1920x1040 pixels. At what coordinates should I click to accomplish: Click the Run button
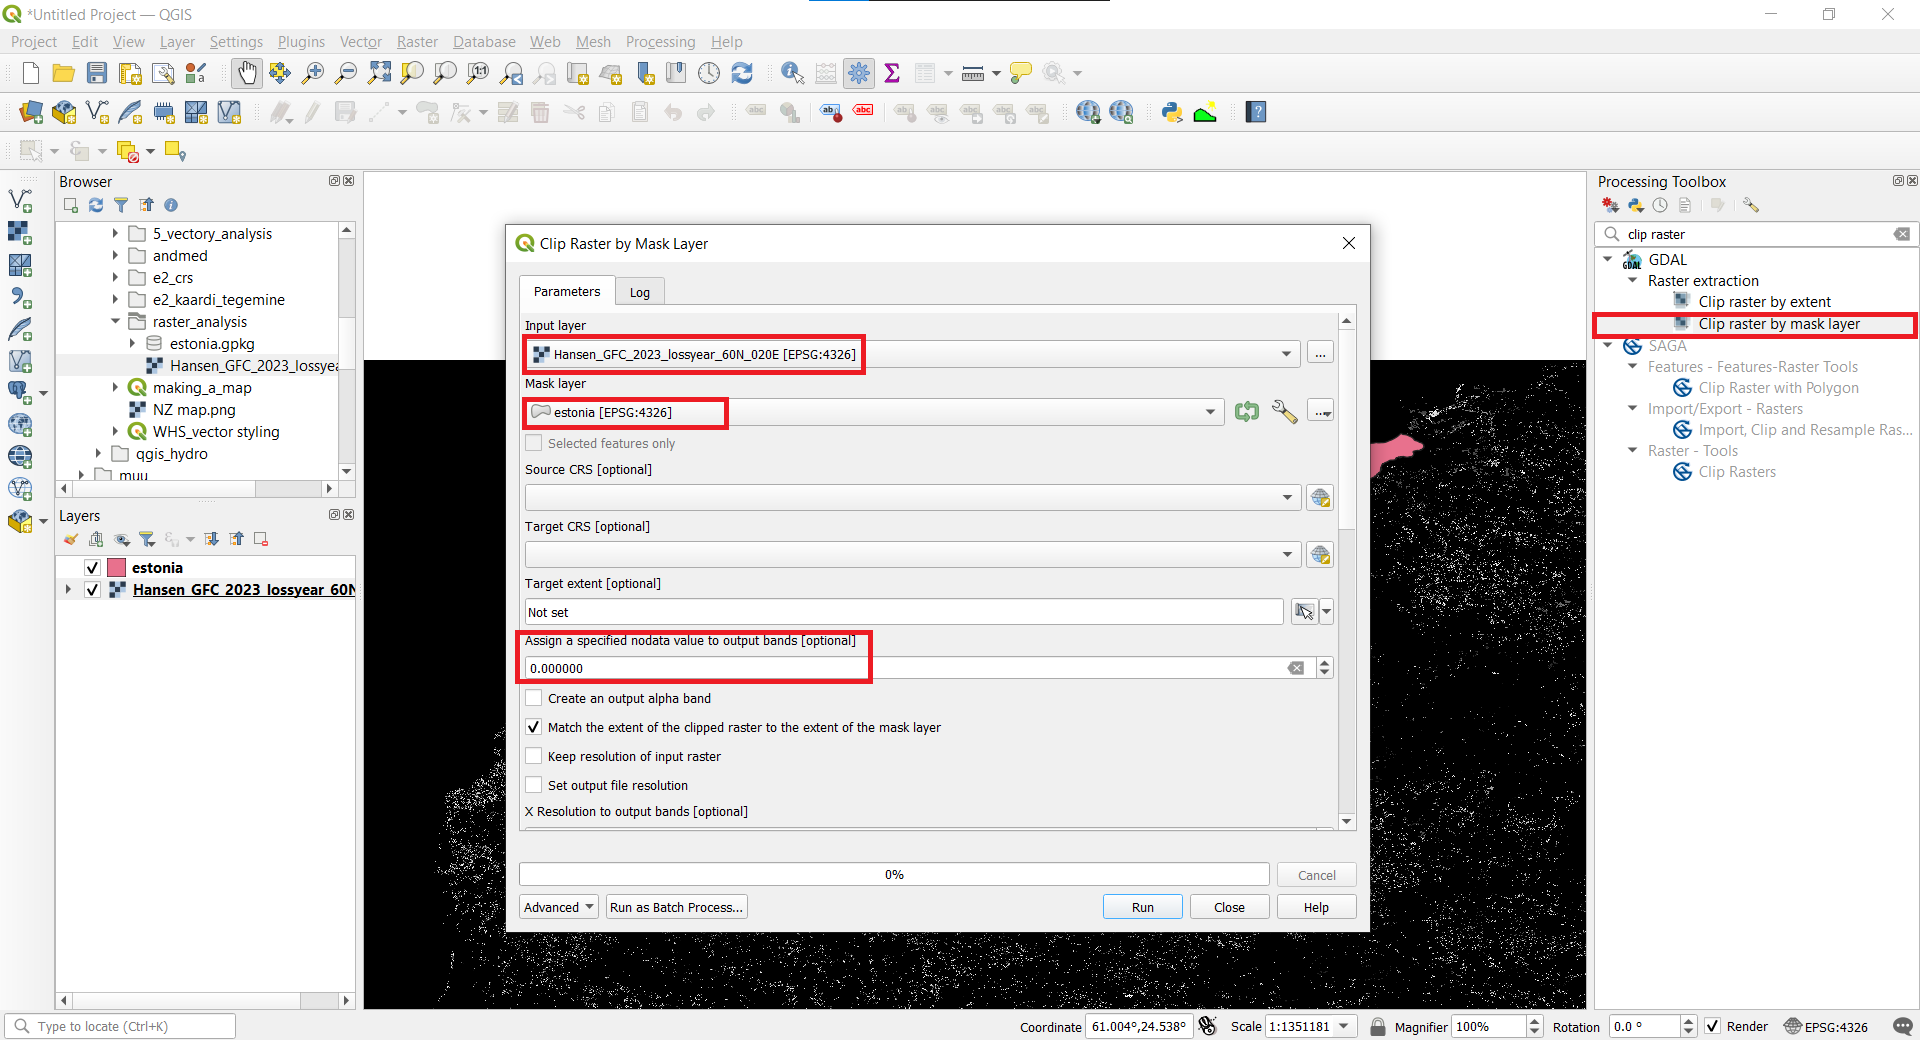(x=1142, y=907)
